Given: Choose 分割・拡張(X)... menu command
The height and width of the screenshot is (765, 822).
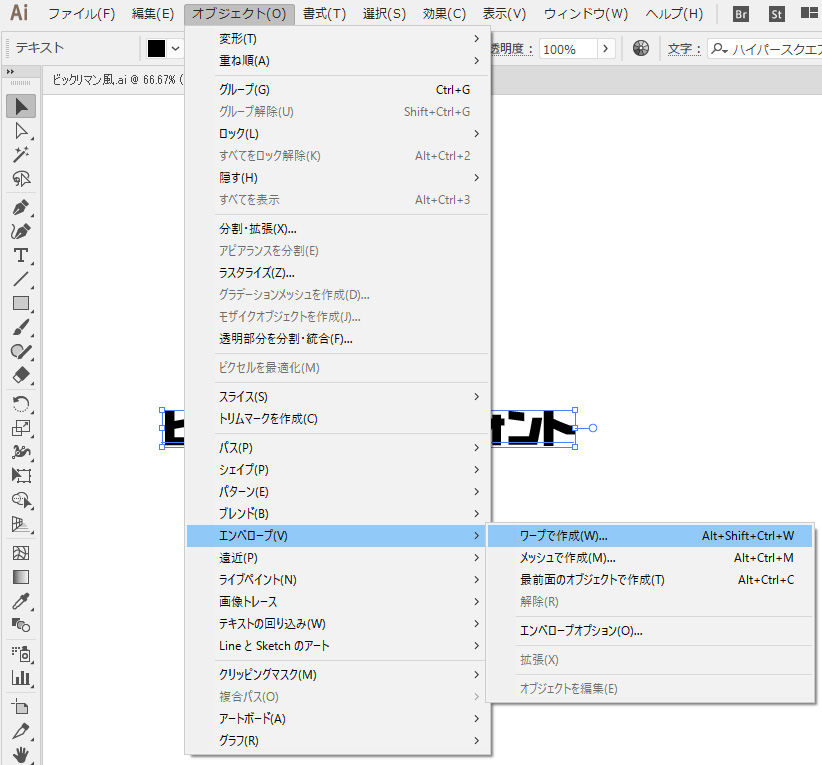Looking at the screenshot, I should coord(338,229).
